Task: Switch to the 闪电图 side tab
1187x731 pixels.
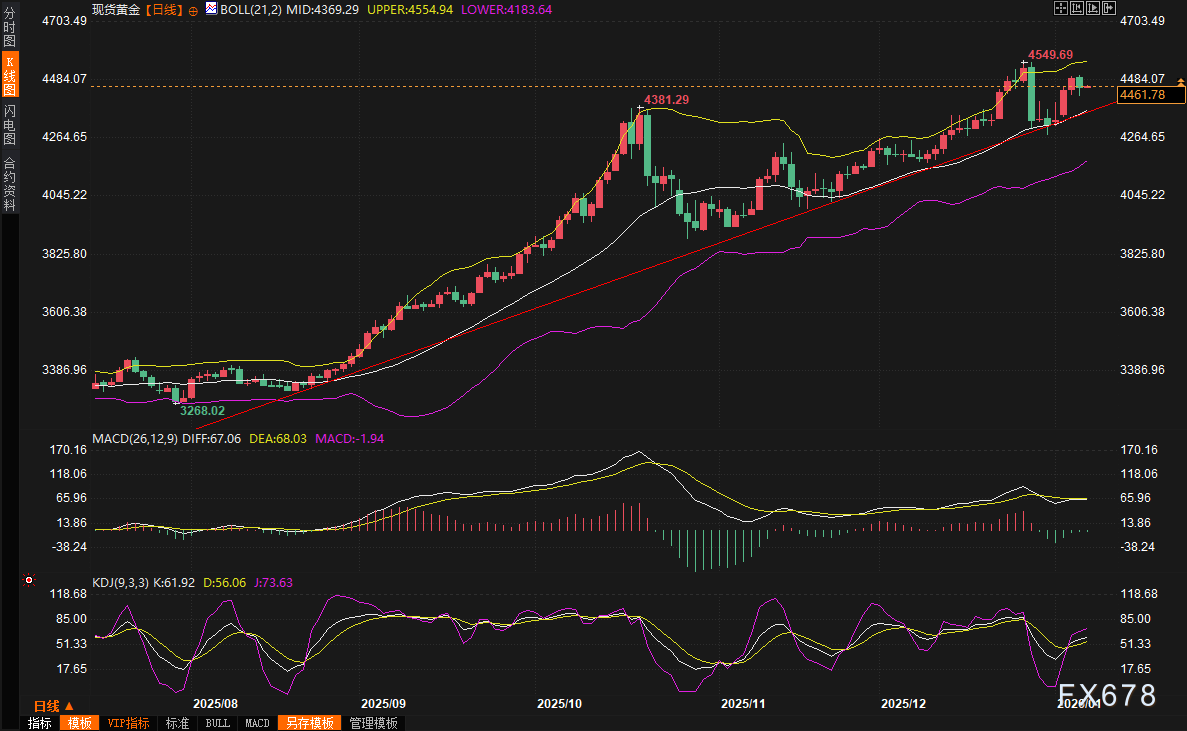Action: tap(9, 125)
